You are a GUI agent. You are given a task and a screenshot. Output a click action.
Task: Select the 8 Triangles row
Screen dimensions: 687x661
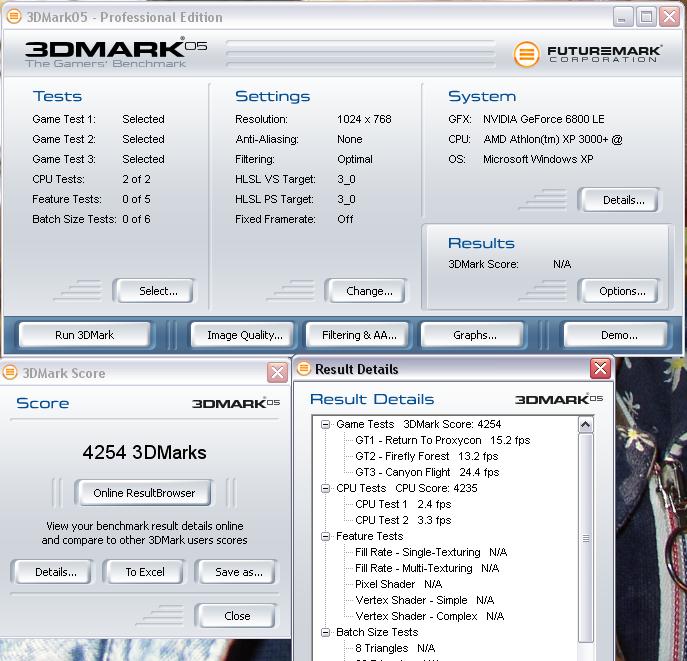pyautogui.click(x=395, y=648)
